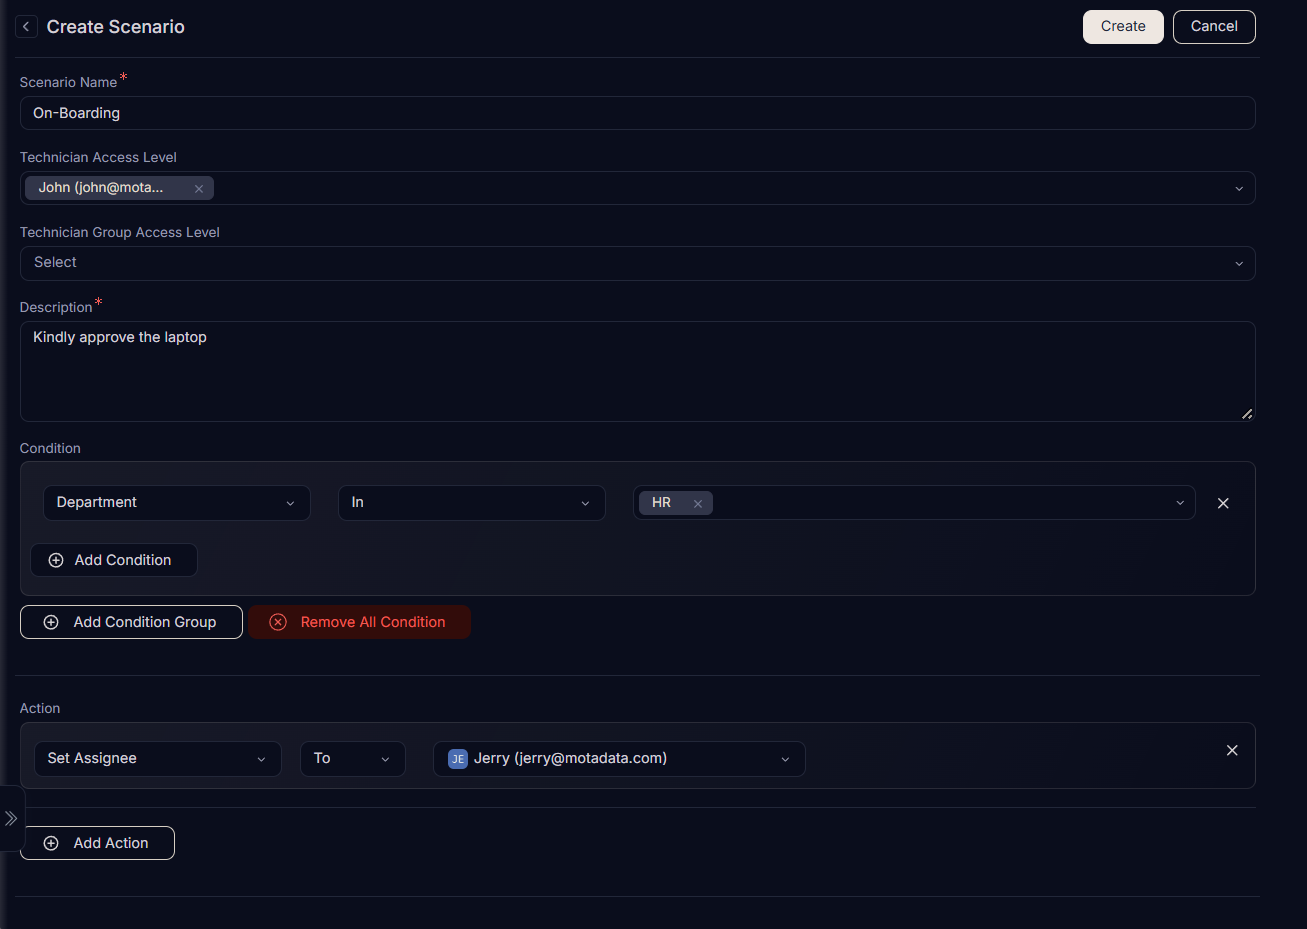Go back using the arrow beside Create Scenario
Screen dimensions: 1307x929
26,27
